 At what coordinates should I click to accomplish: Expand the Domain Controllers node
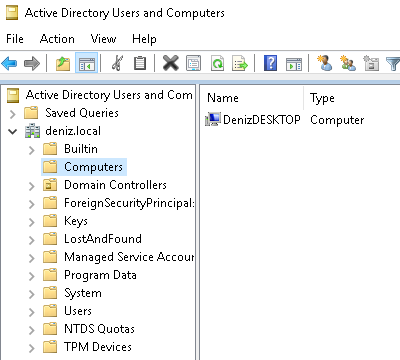32,186
